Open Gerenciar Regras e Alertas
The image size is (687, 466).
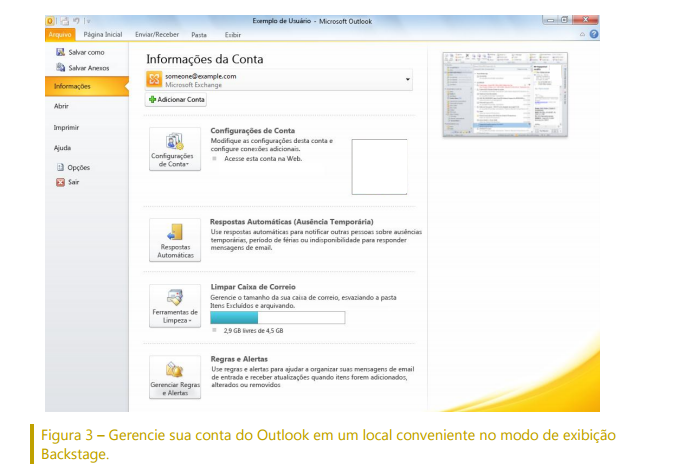175,378
